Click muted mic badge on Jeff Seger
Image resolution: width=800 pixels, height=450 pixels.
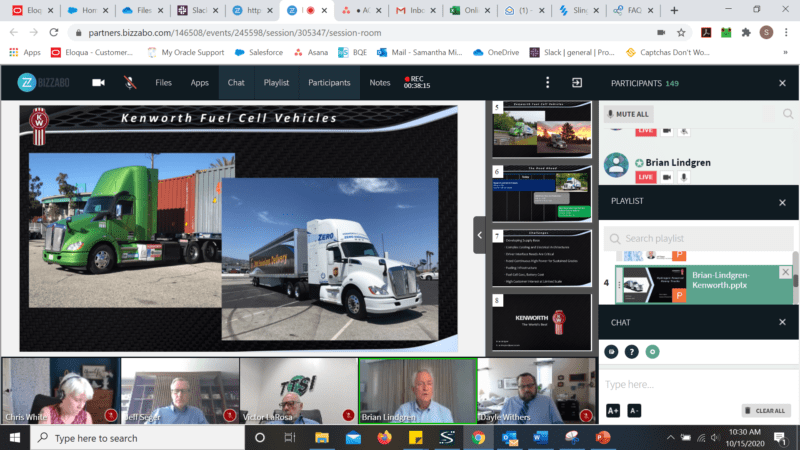pyautogui.click(x=230, y=415)
